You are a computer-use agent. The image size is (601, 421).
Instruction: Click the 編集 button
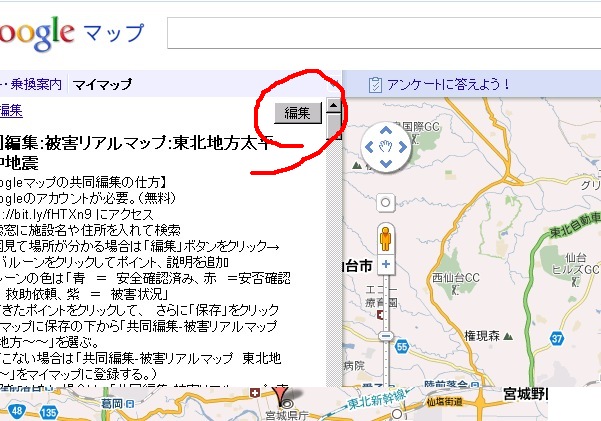(x=298, y=113)
